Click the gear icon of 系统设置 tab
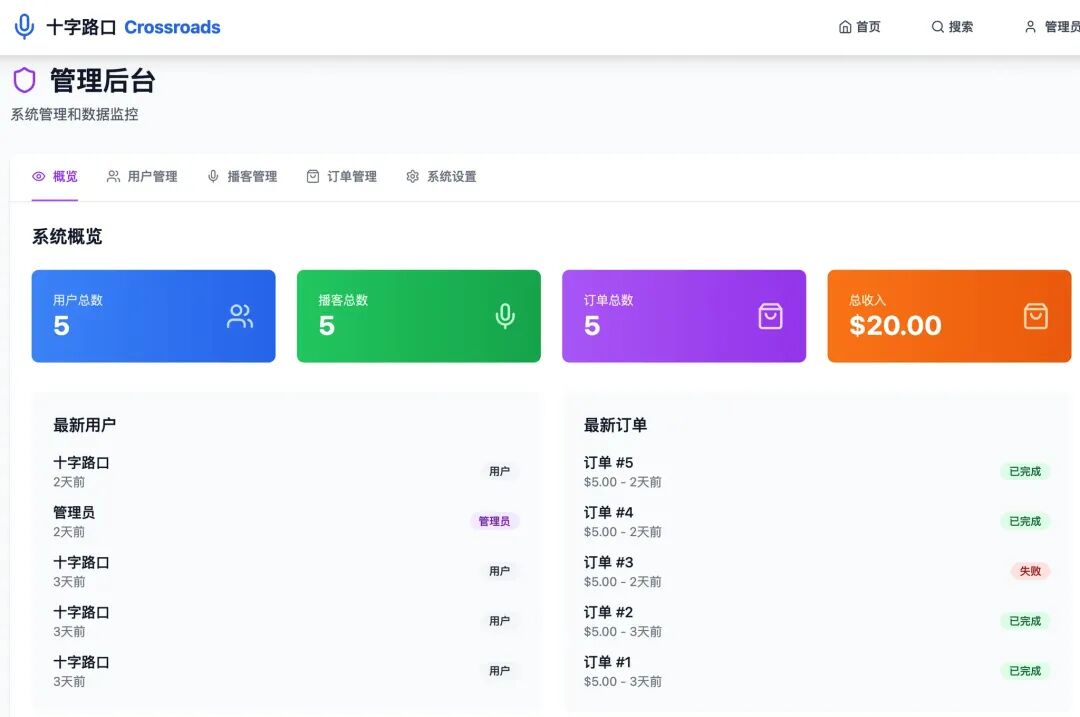1080x717 pixels. point(413,176)
